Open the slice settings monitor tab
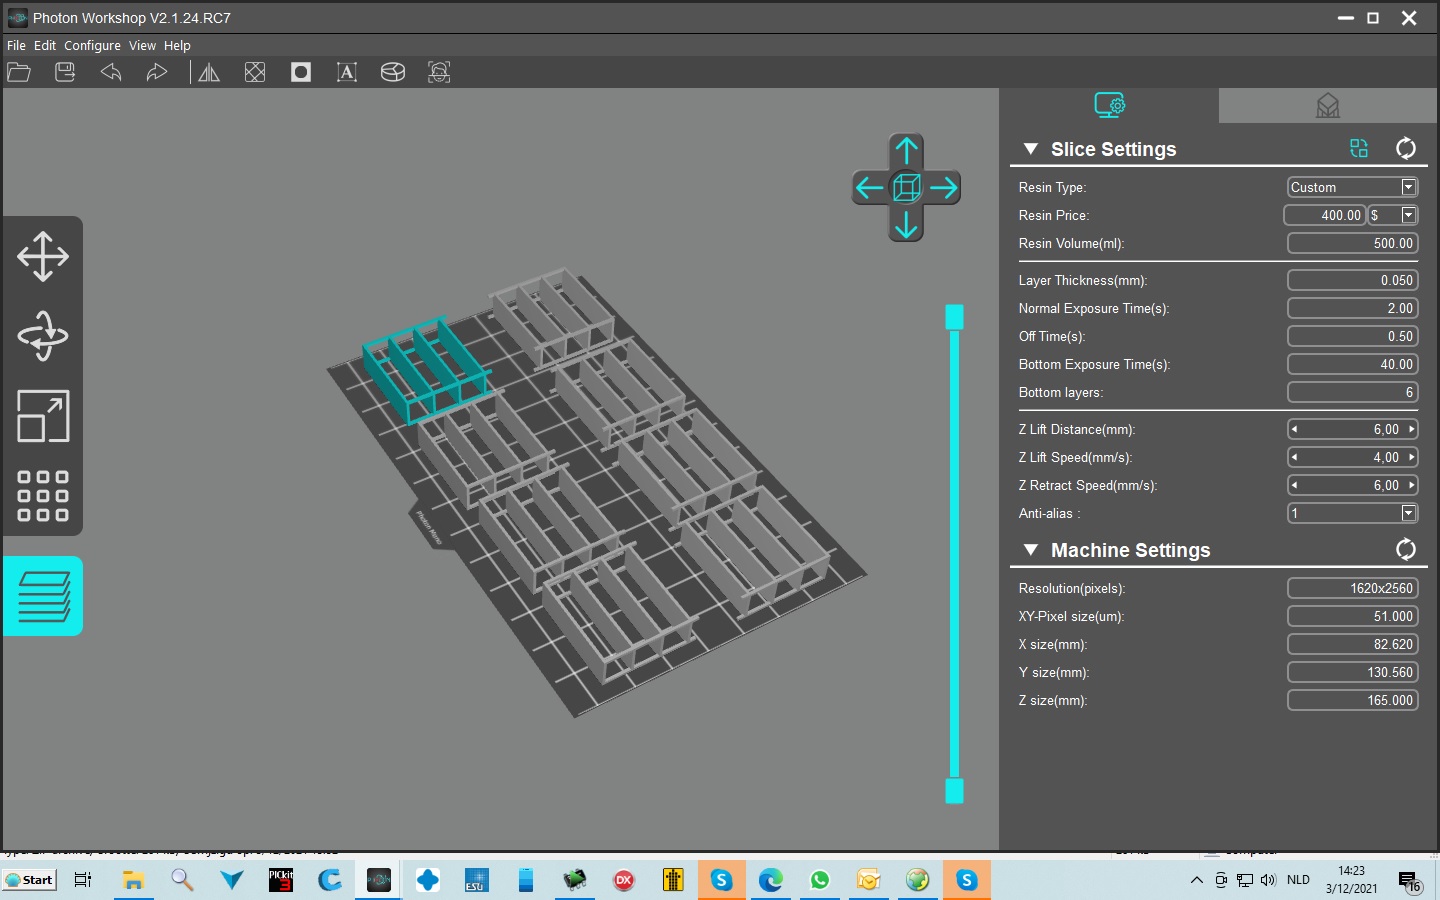 (x=1109, y=105)
